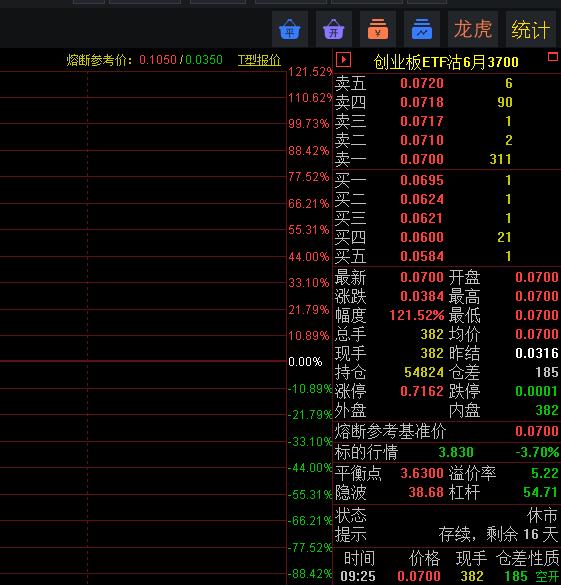Click 平衡点 value 3.6300
The height and width of the screenshot is (585, 561).
[422, 473]
